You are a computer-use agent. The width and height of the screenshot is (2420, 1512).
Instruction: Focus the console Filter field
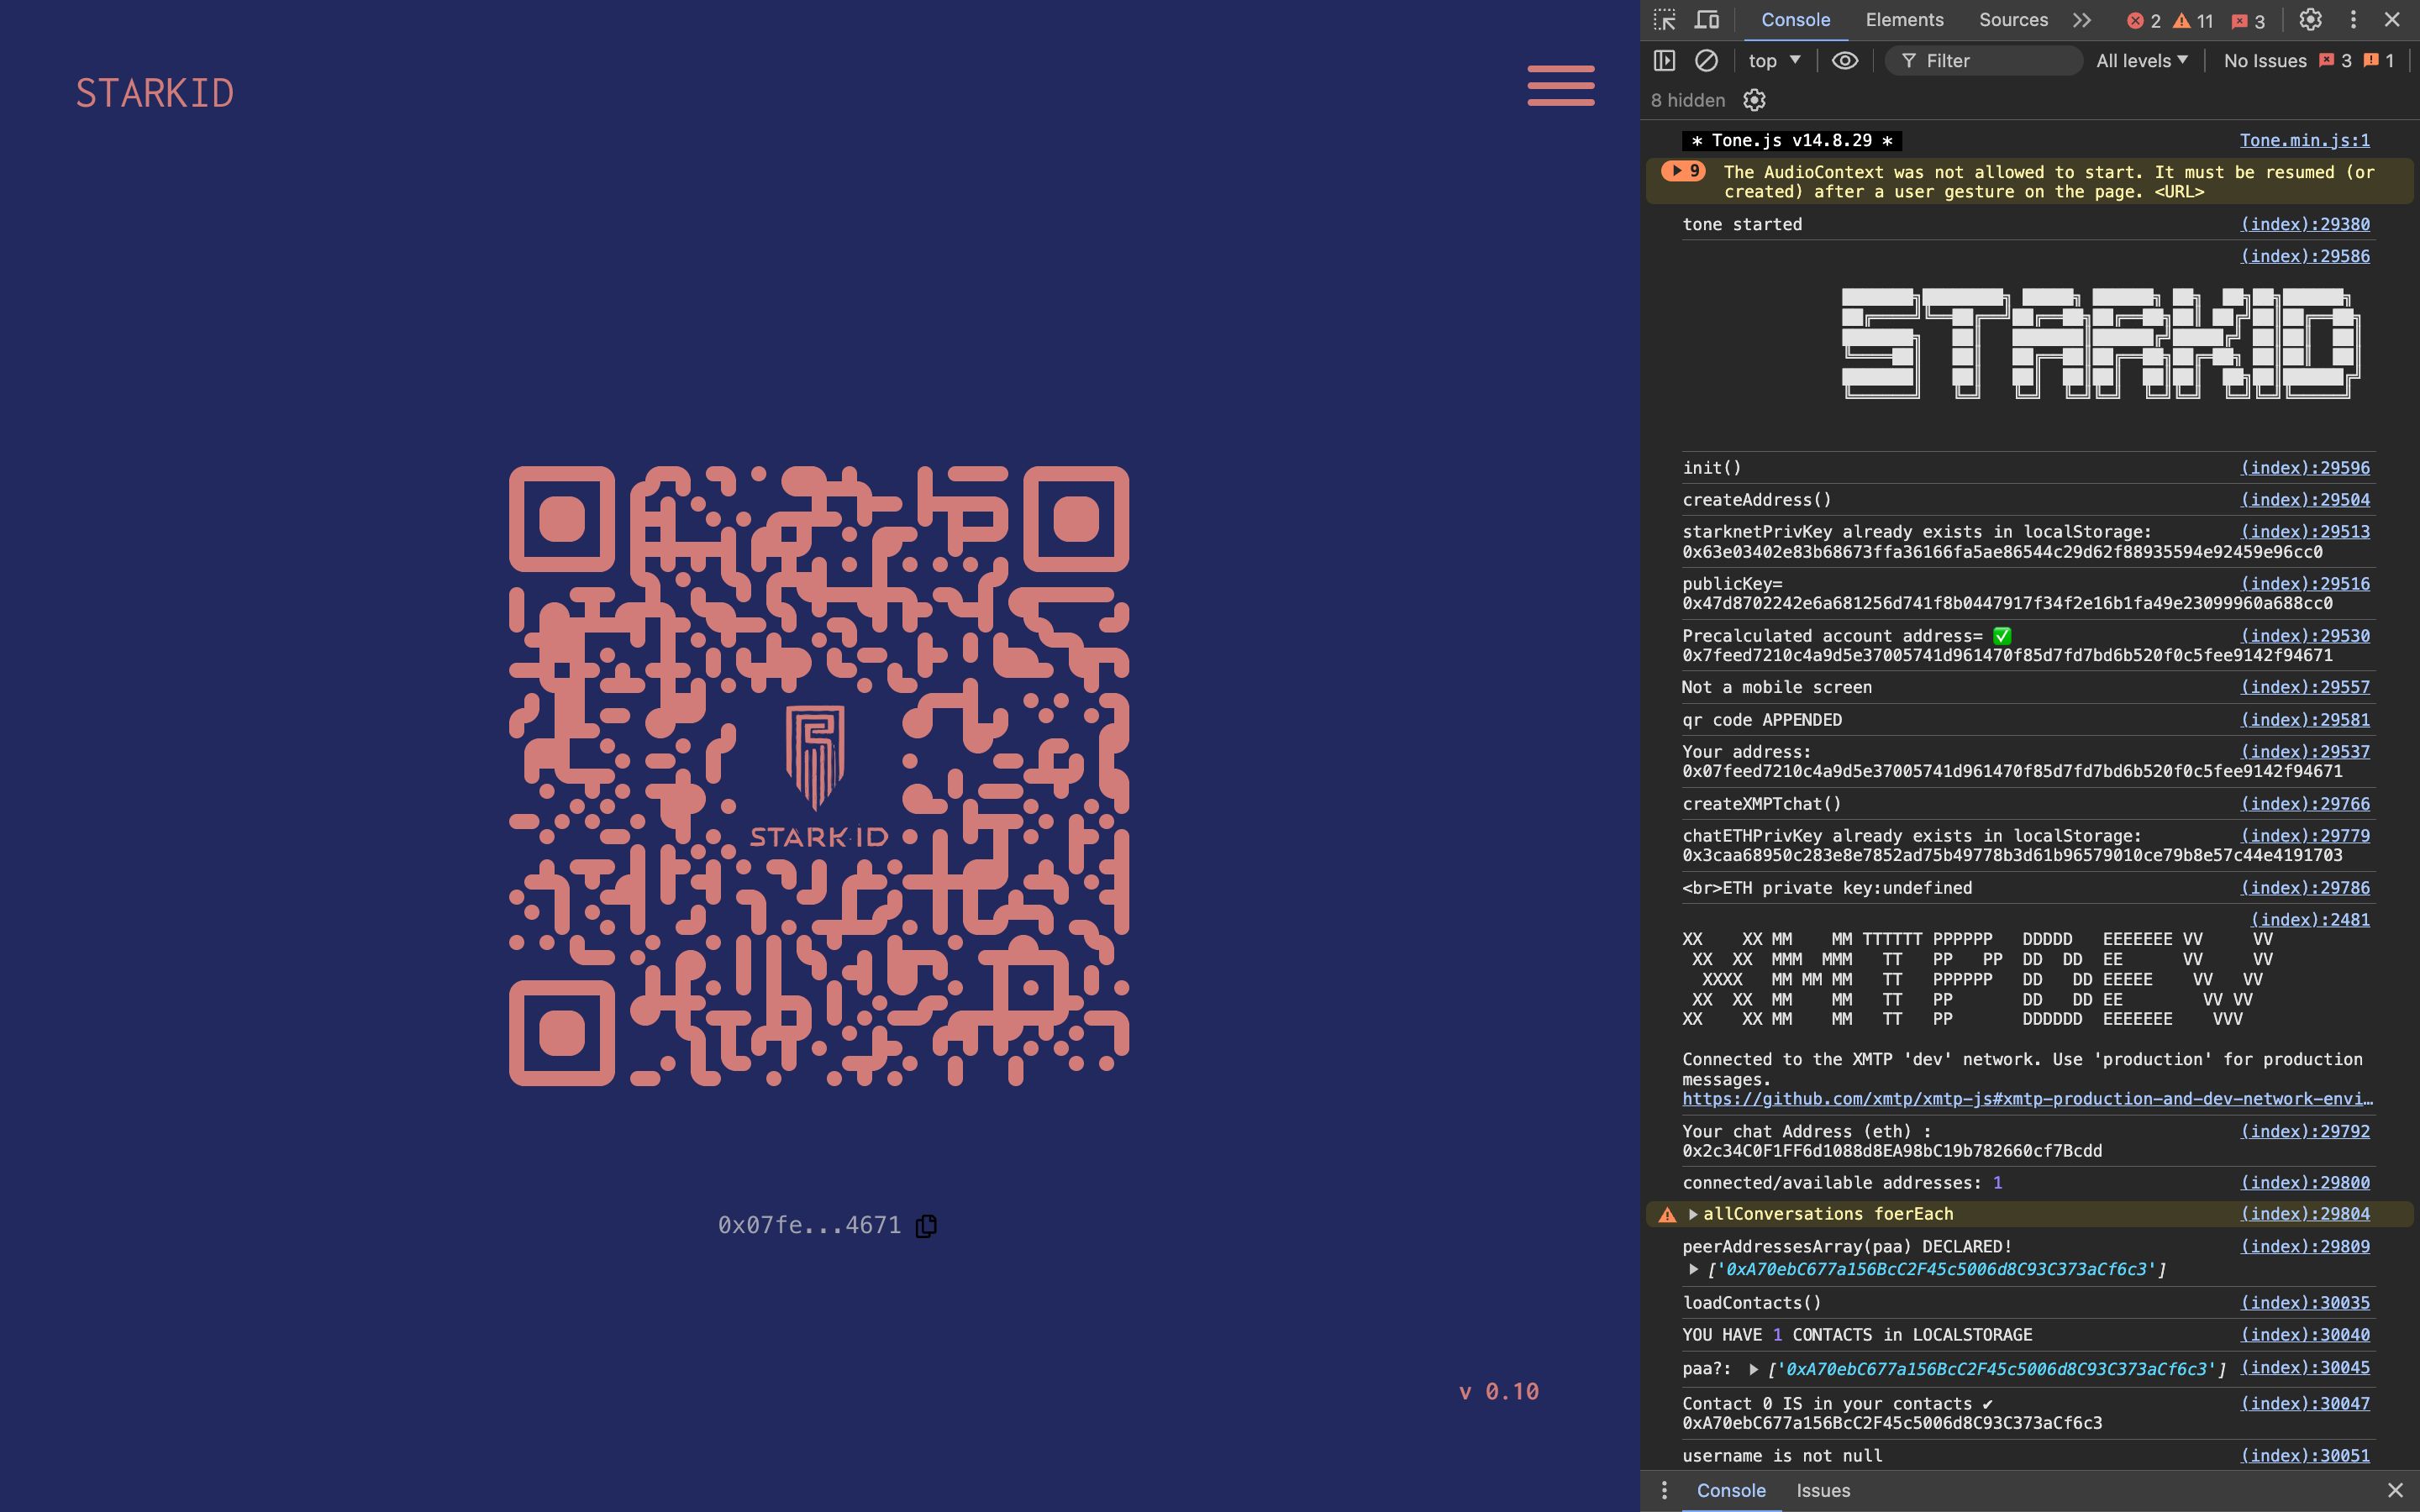(x=1983, y=61)
